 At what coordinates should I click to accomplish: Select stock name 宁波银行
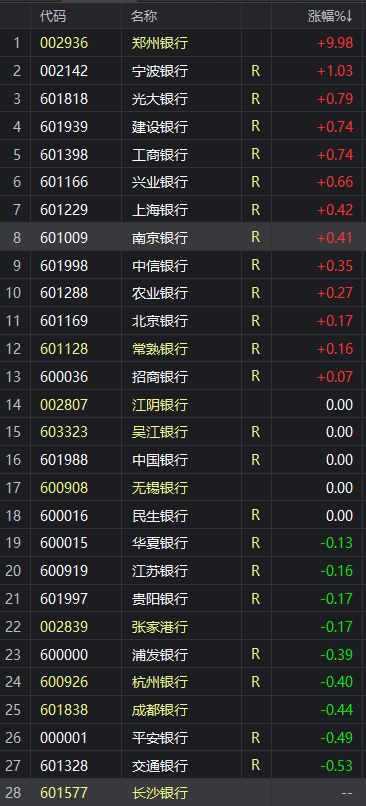click(x=160, y=70)
